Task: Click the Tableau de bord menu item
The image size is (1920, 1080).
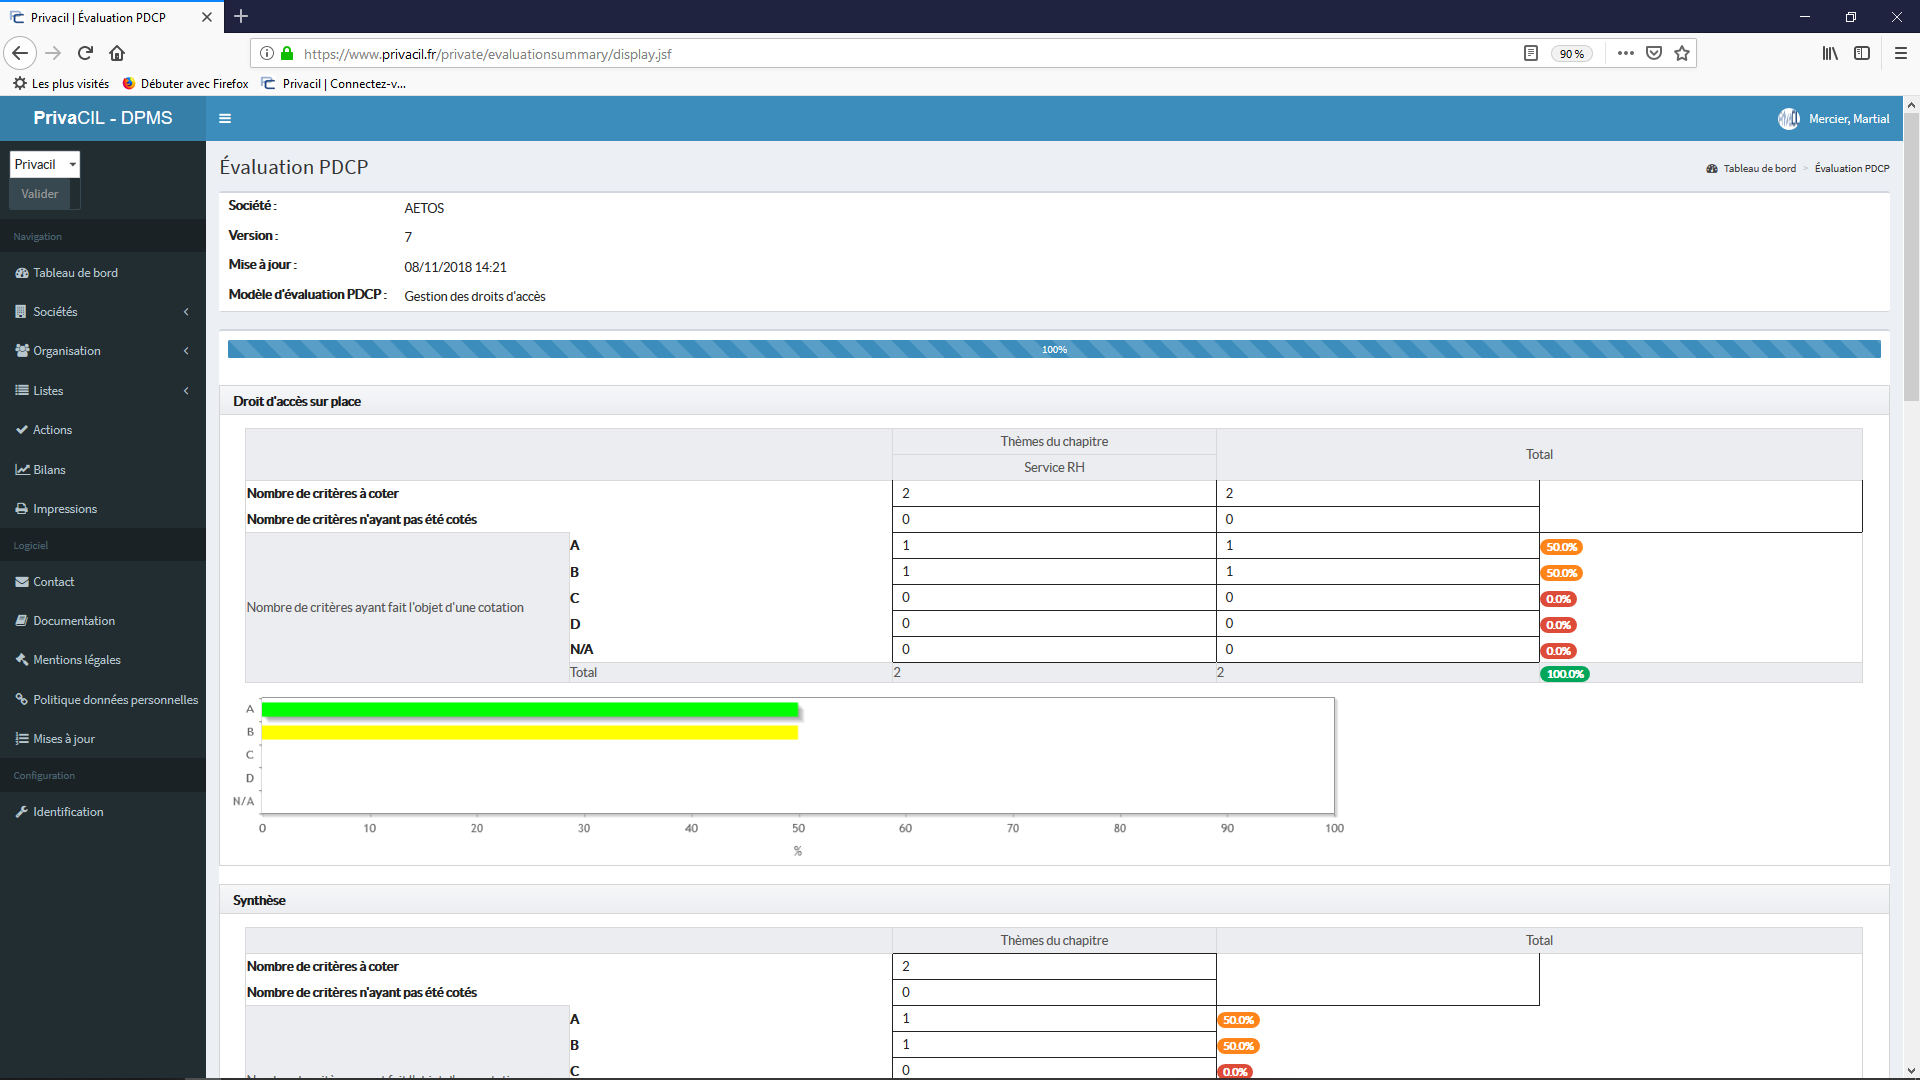Action: click(x=75, y=273)
